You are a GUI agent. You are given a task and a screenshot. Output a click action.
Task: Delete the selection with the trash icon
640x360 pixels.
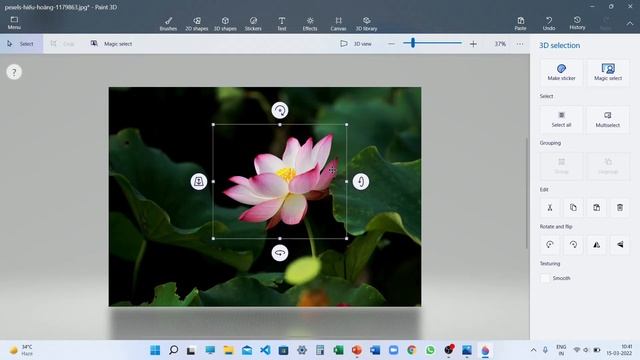(x=620, y=208)
